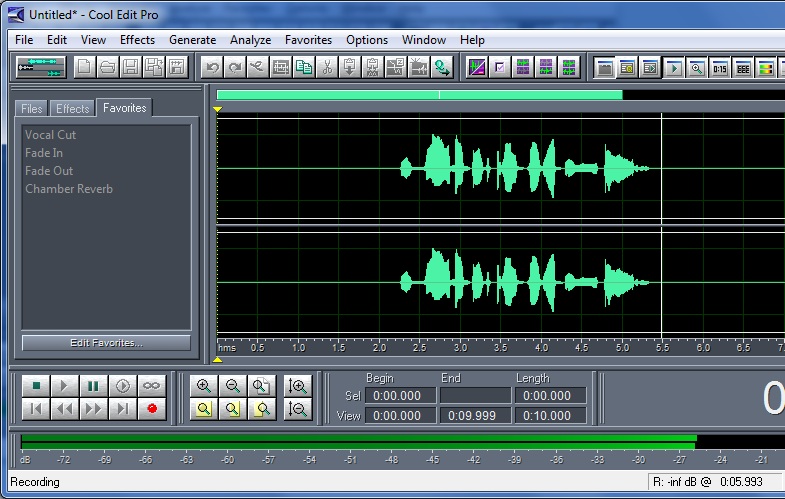Select Vocal Cut in the favorites list
This screenshot has width=785, height=499.
[x=51, y=135]
